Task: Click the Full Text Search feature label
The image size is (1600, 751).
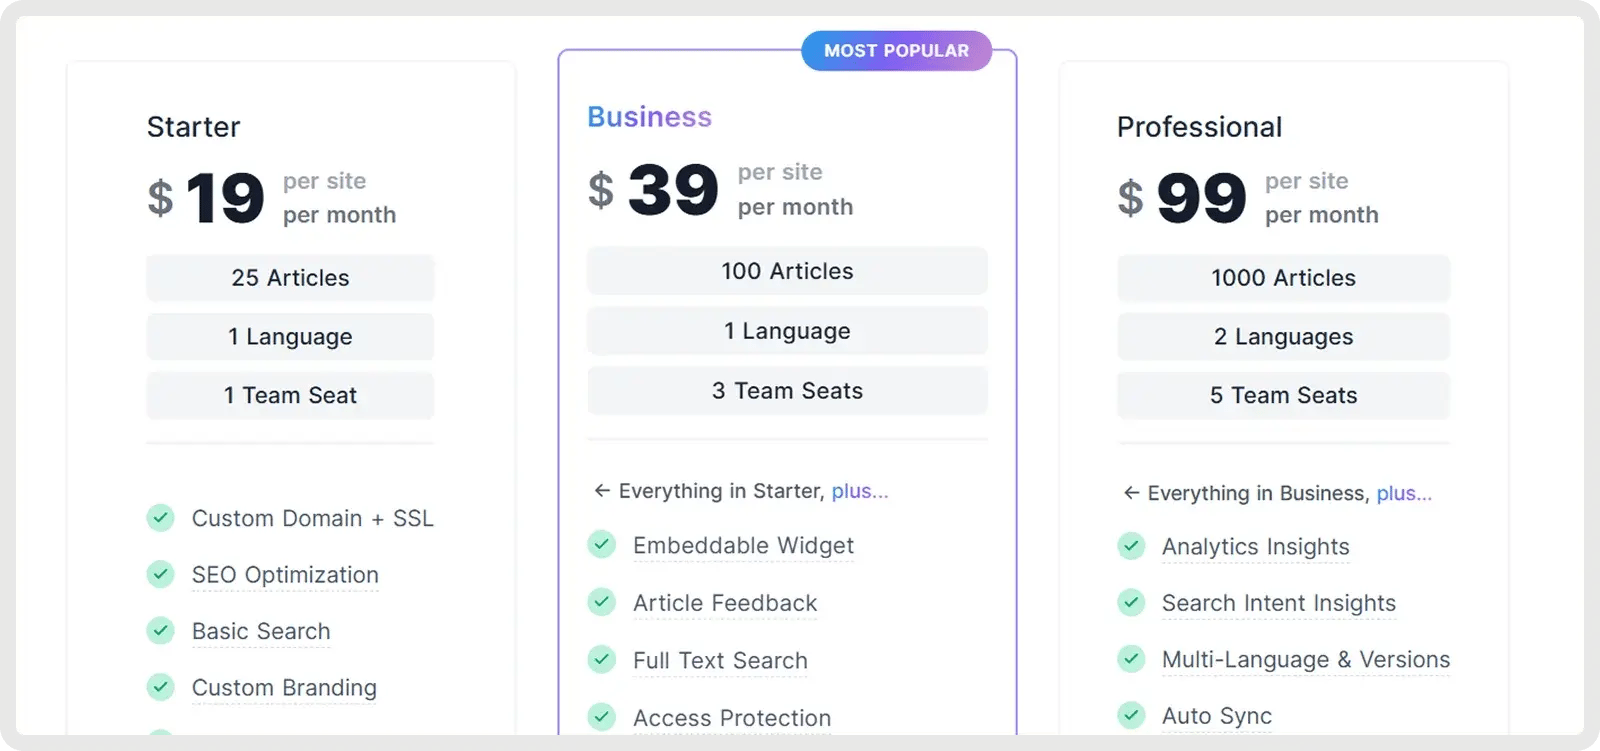Action: pyautogui.click(x=720, y=661)
